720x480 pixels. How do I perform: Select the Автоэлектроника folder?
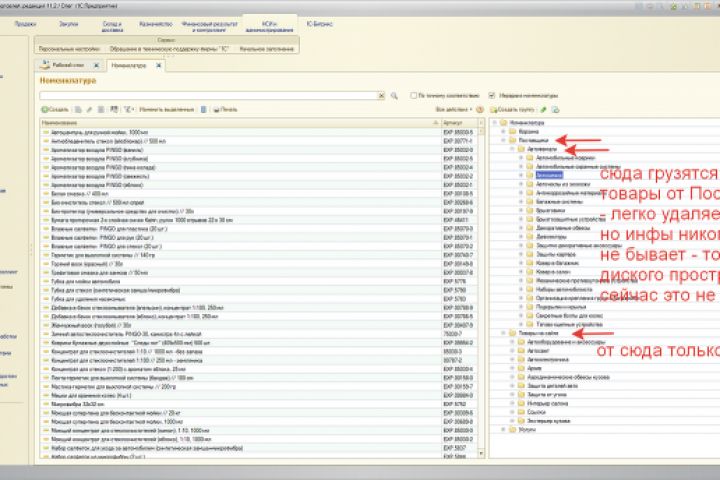tap(548, 359)
